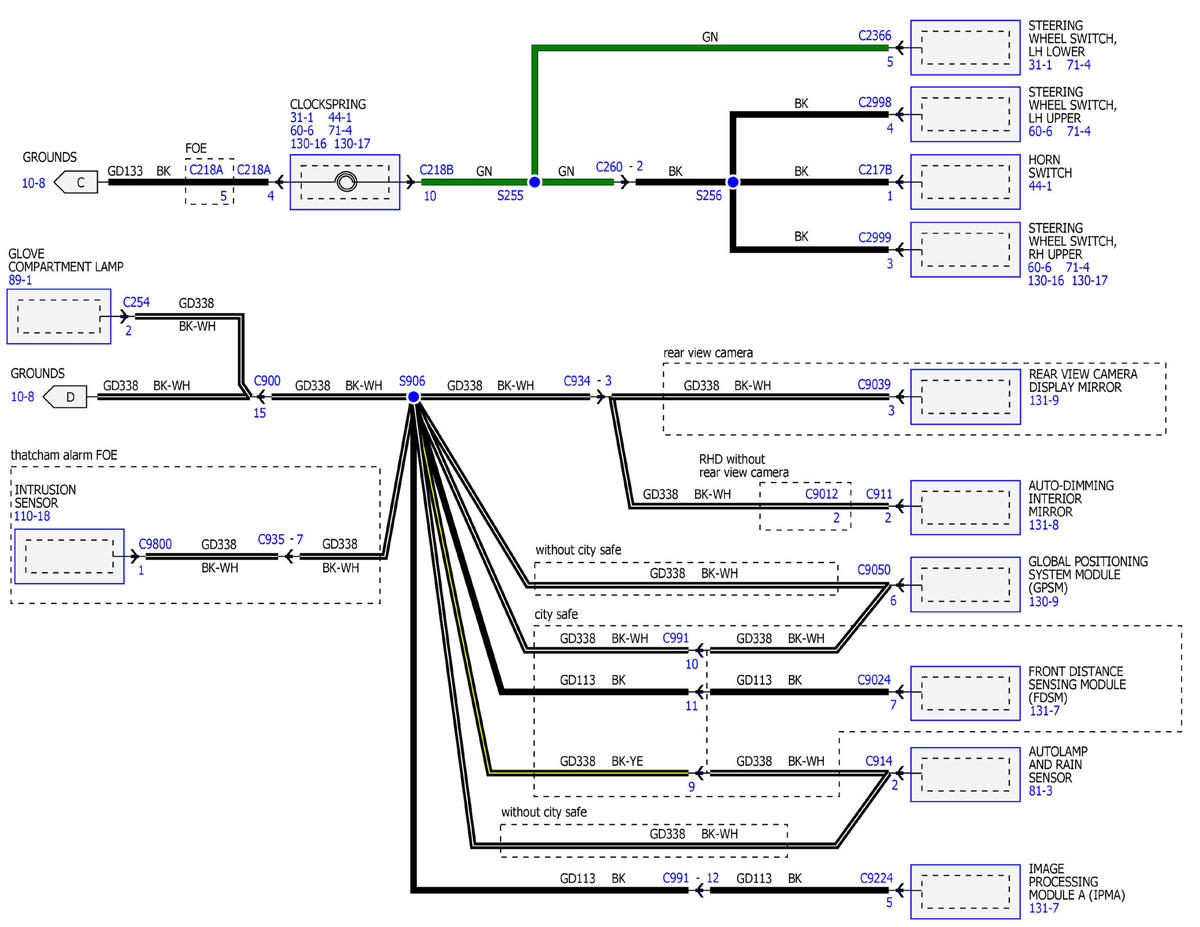Open page reference 130-9 for GPSM

[x=1044, y=601]
